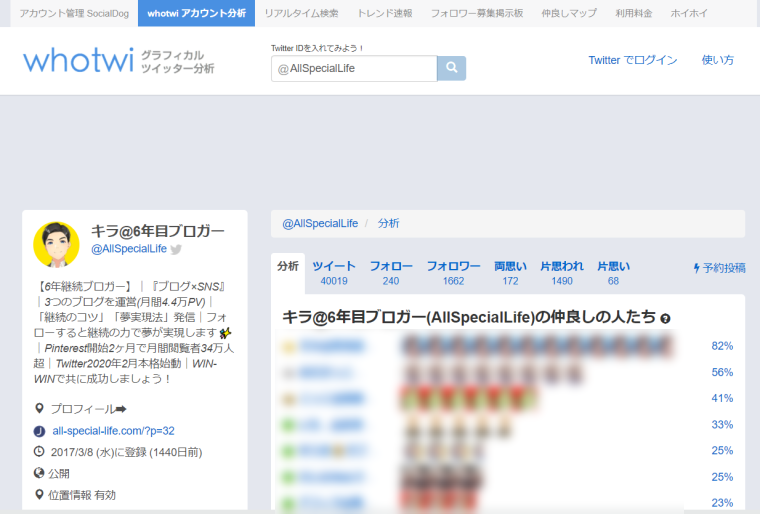Select the 両思い tab
The width and height of the screenshot is (760, 514).
point(510,273)
